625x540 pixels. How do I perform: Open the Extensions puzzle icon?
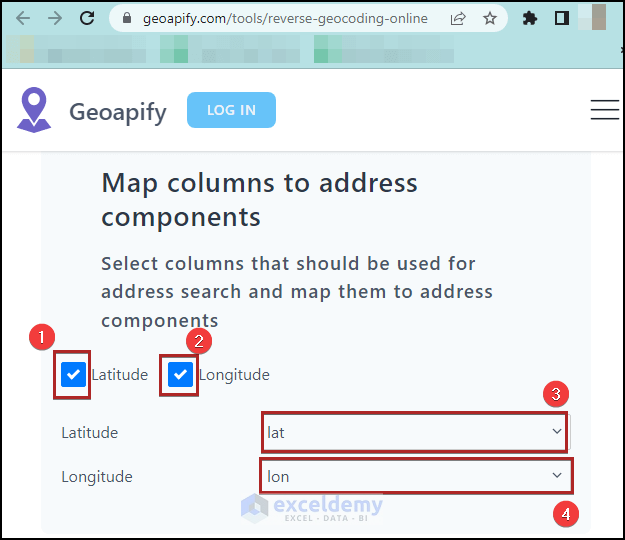click(530, 18)
